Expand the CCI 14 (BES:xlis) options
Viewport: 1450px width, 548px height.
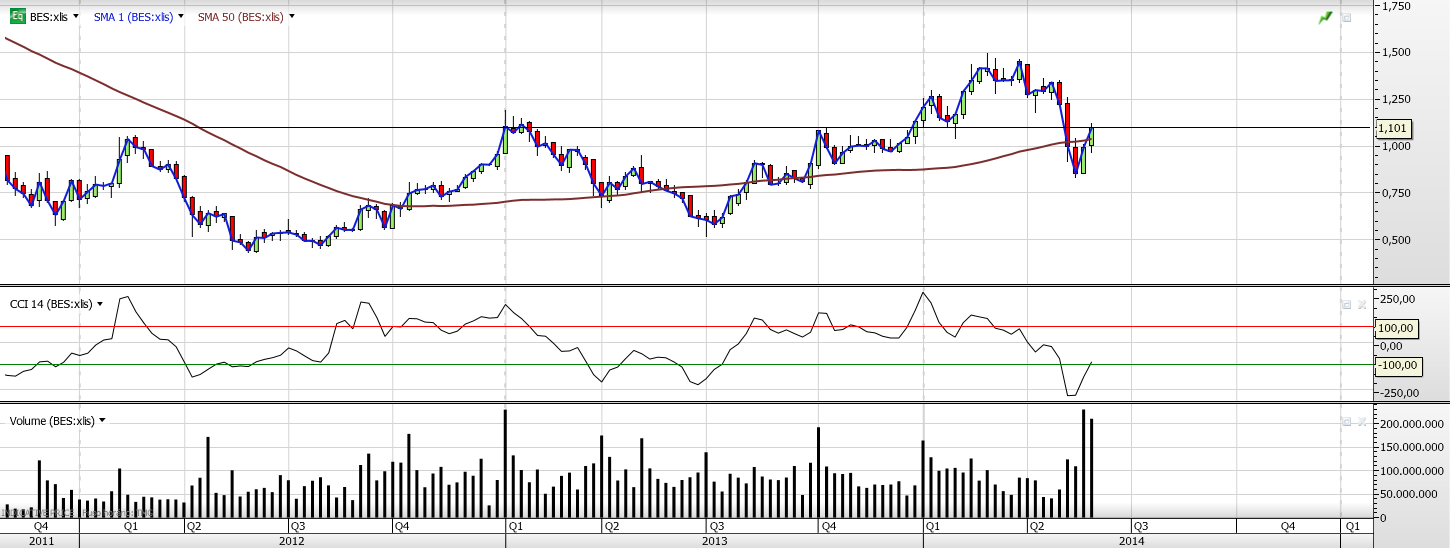(101, 304)
